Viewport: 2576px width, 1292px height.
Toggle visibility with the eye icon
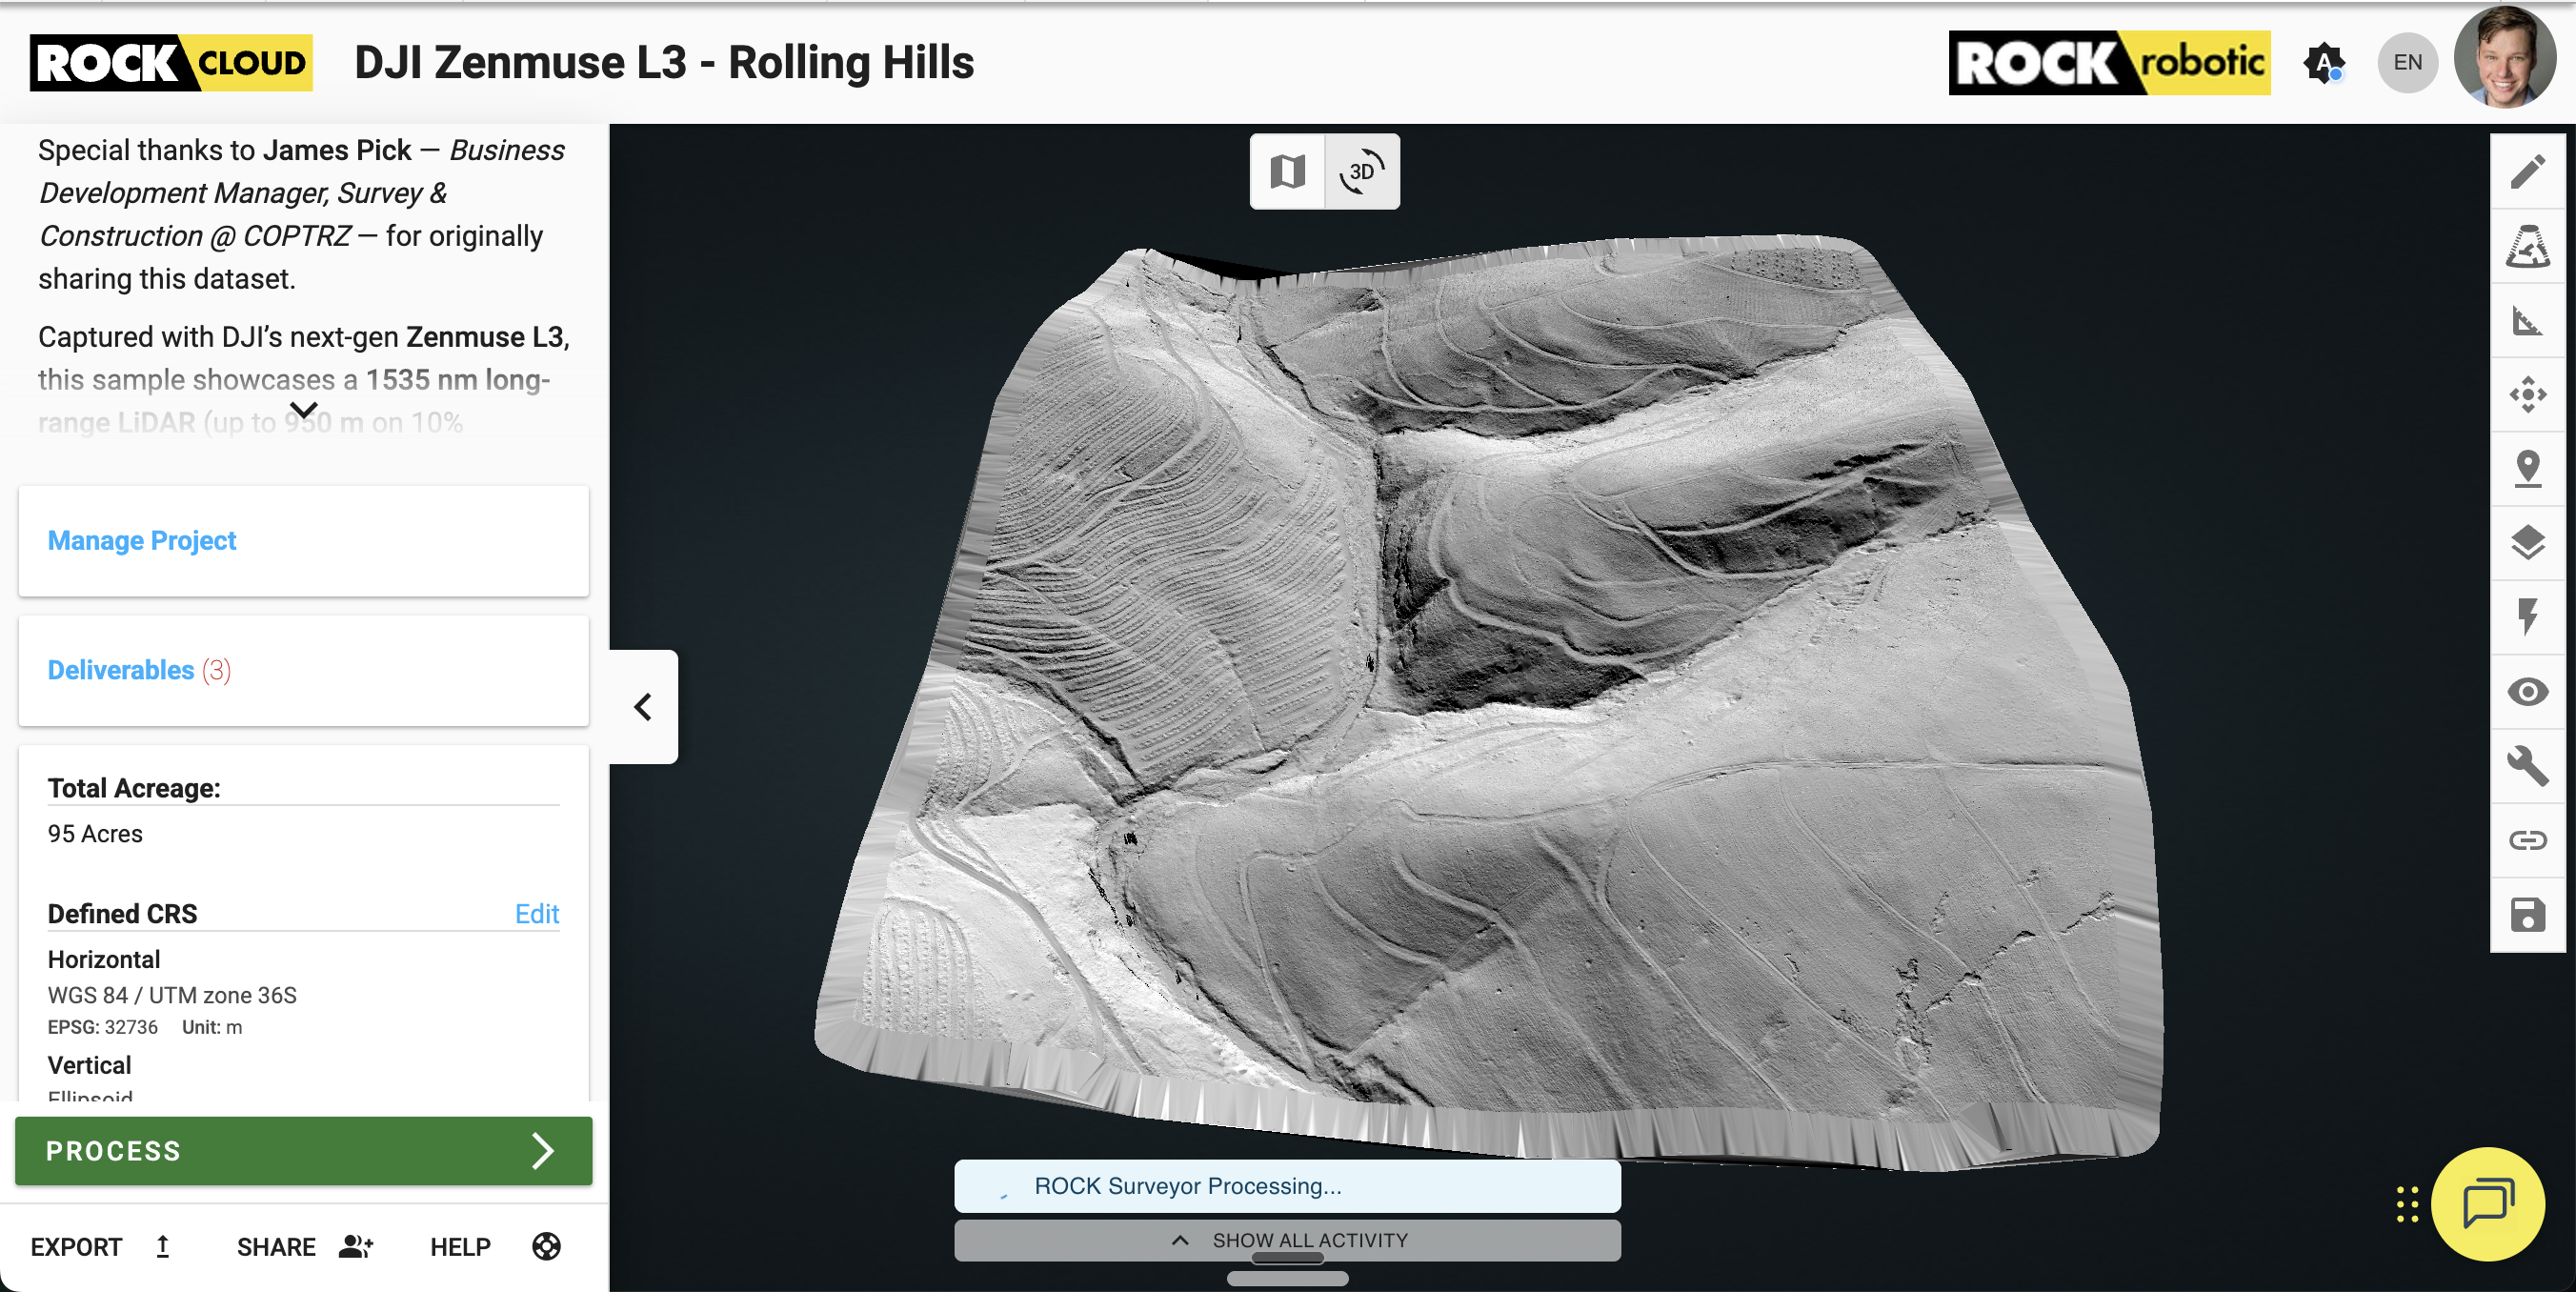2528,692
